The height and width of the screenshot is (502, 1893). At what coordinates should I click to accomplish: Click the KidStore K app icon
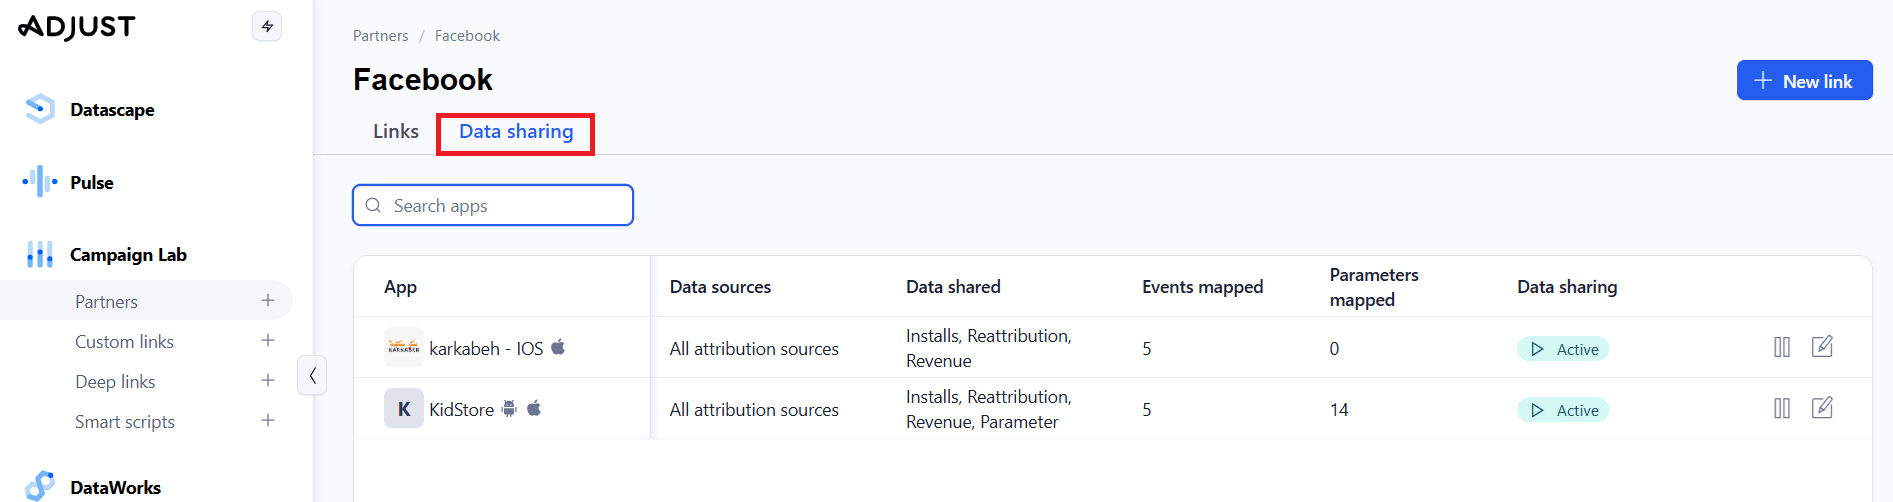[403, 409]
